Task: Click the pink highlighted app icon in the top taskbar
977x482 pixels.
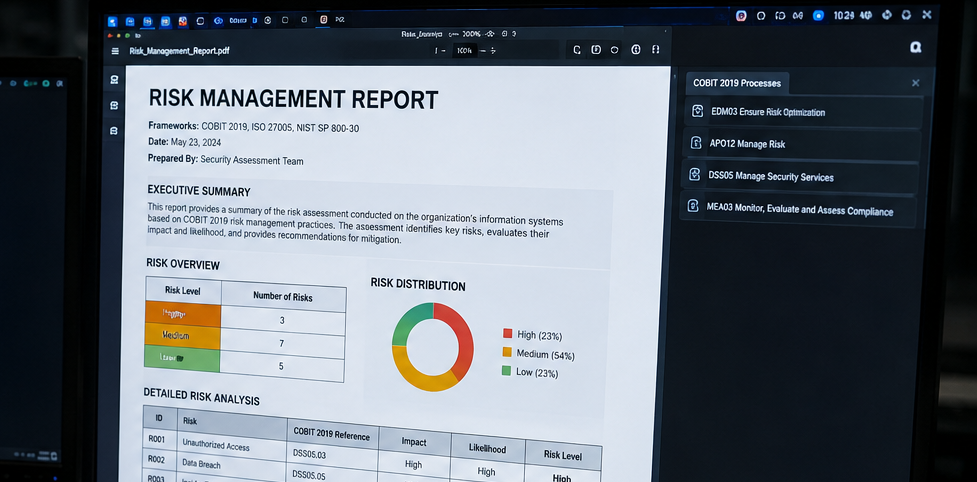Action: 323,20
